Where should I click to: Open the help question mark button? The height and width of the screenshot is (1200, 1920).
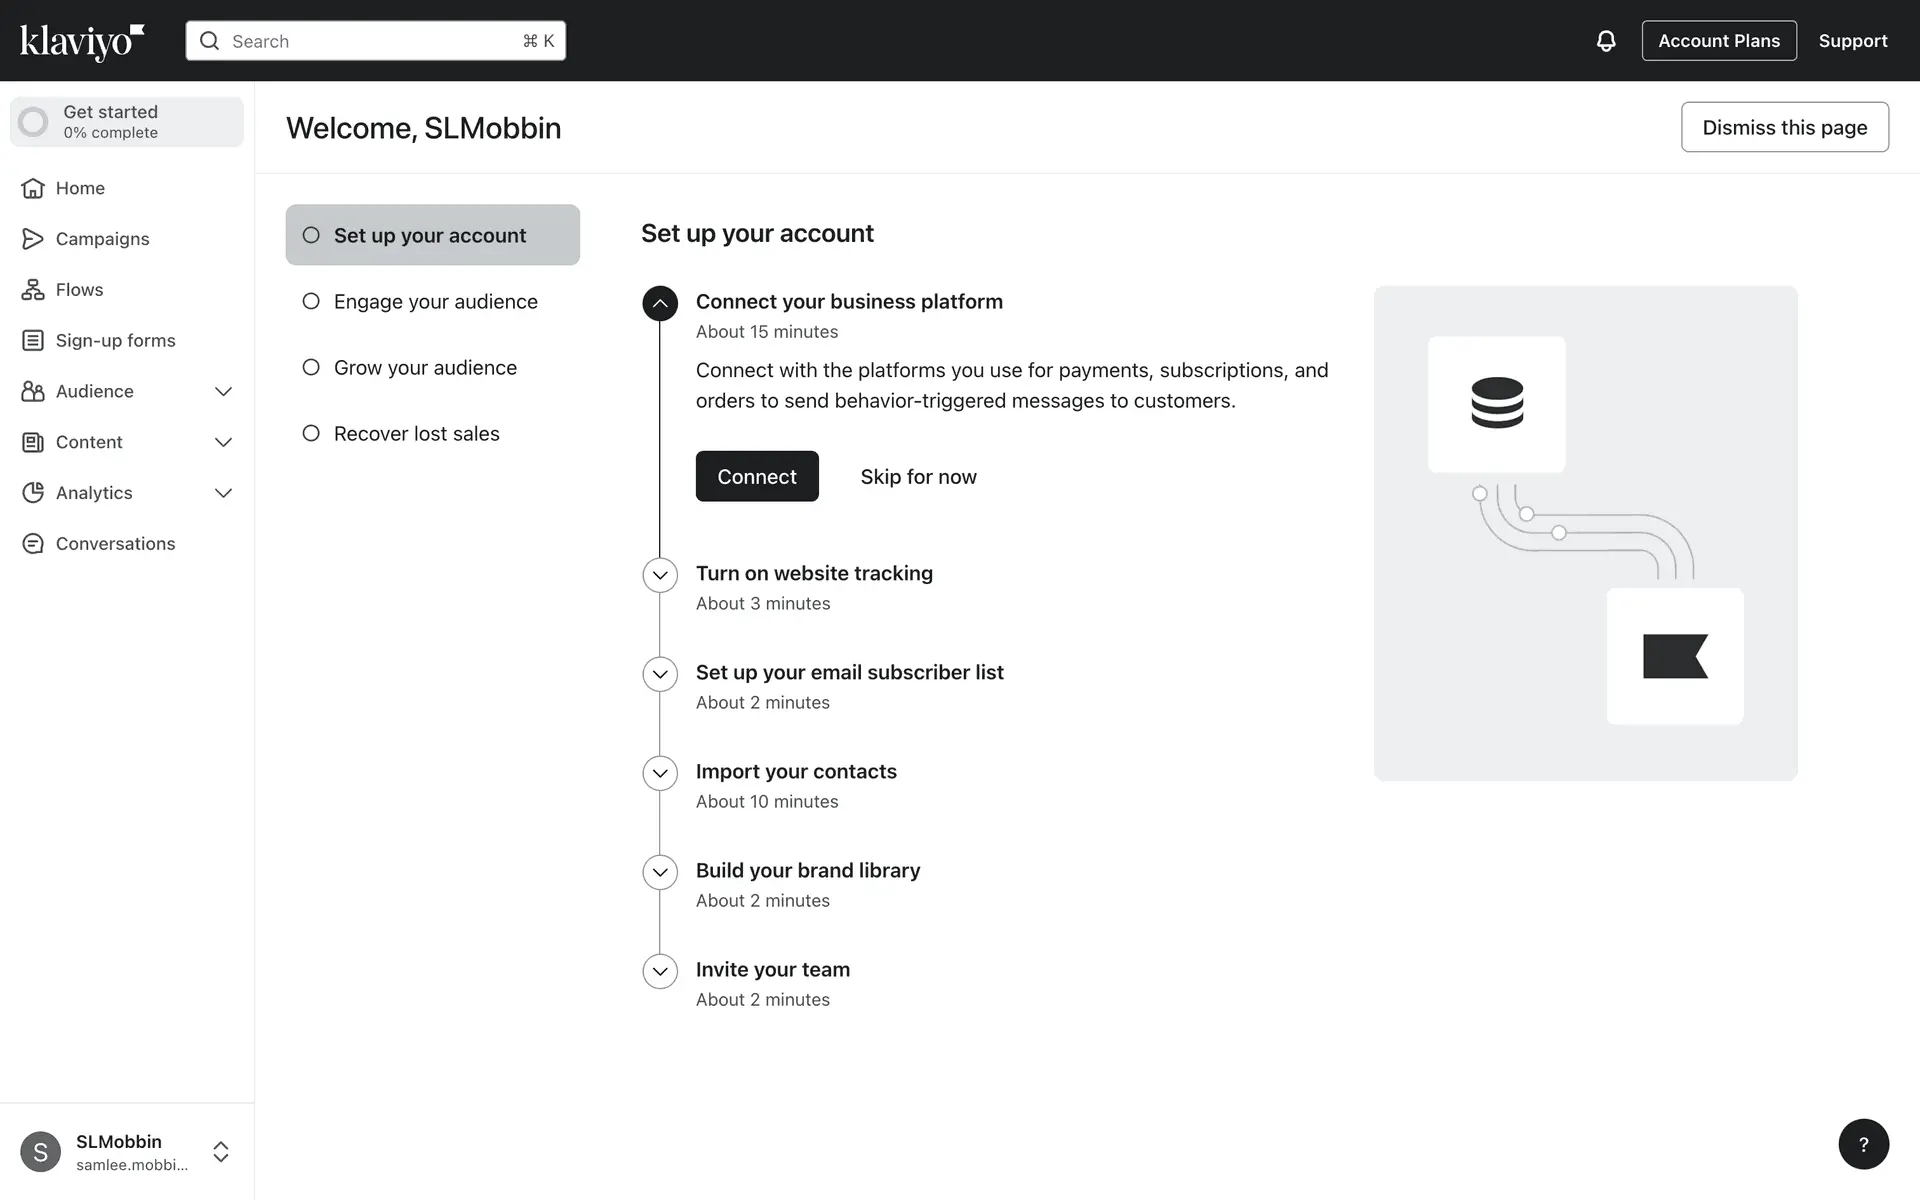click(x=1863, y=1144)
